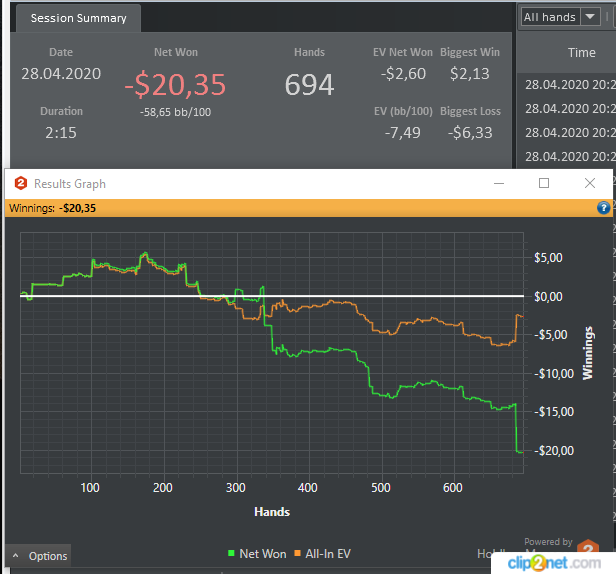Maximize the Results Graph window
This screenshot has width=616, height=574.
coord(544,183)
